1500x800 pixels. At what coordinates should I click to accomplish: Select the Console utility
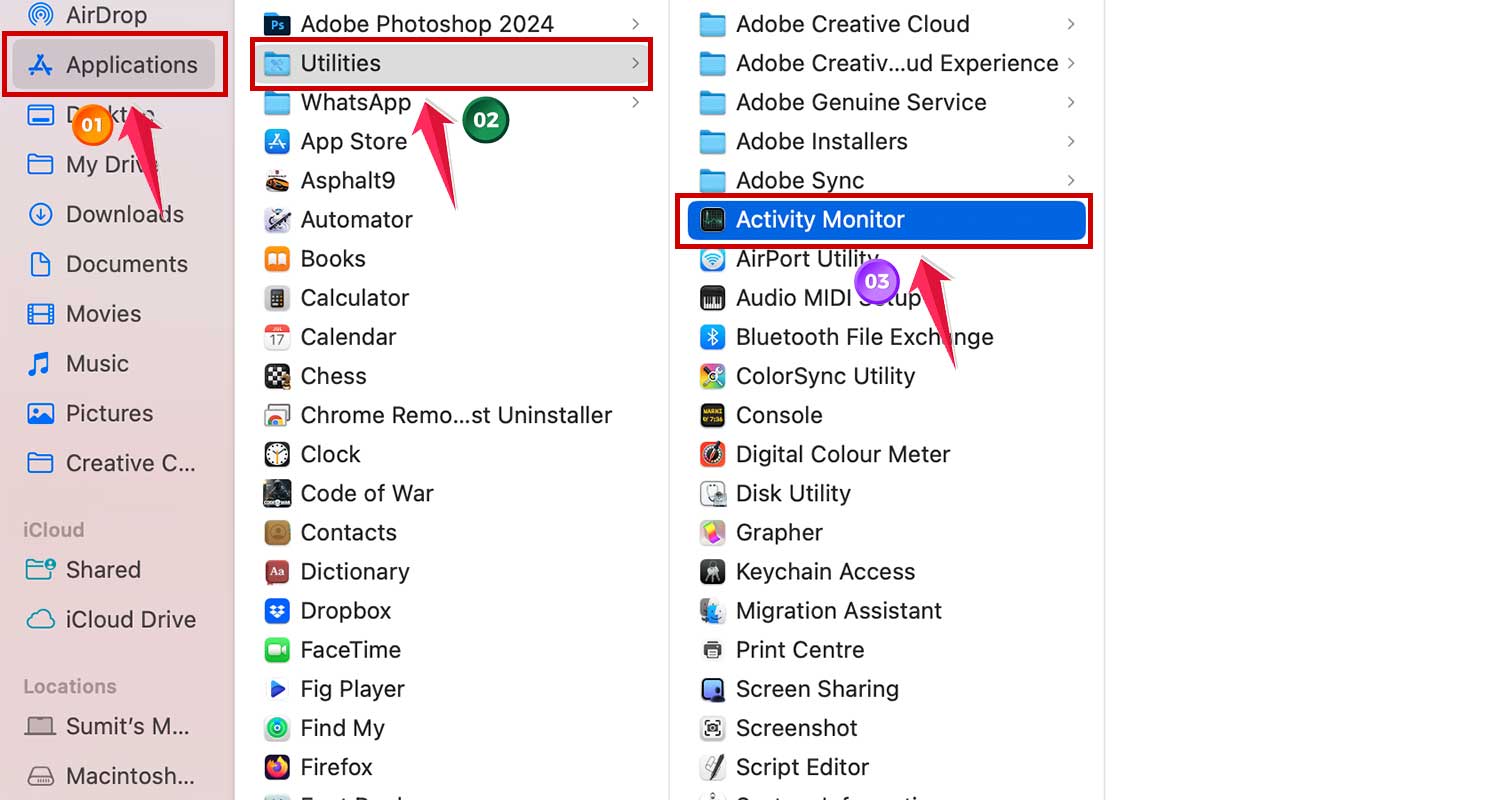click(779, 415)
